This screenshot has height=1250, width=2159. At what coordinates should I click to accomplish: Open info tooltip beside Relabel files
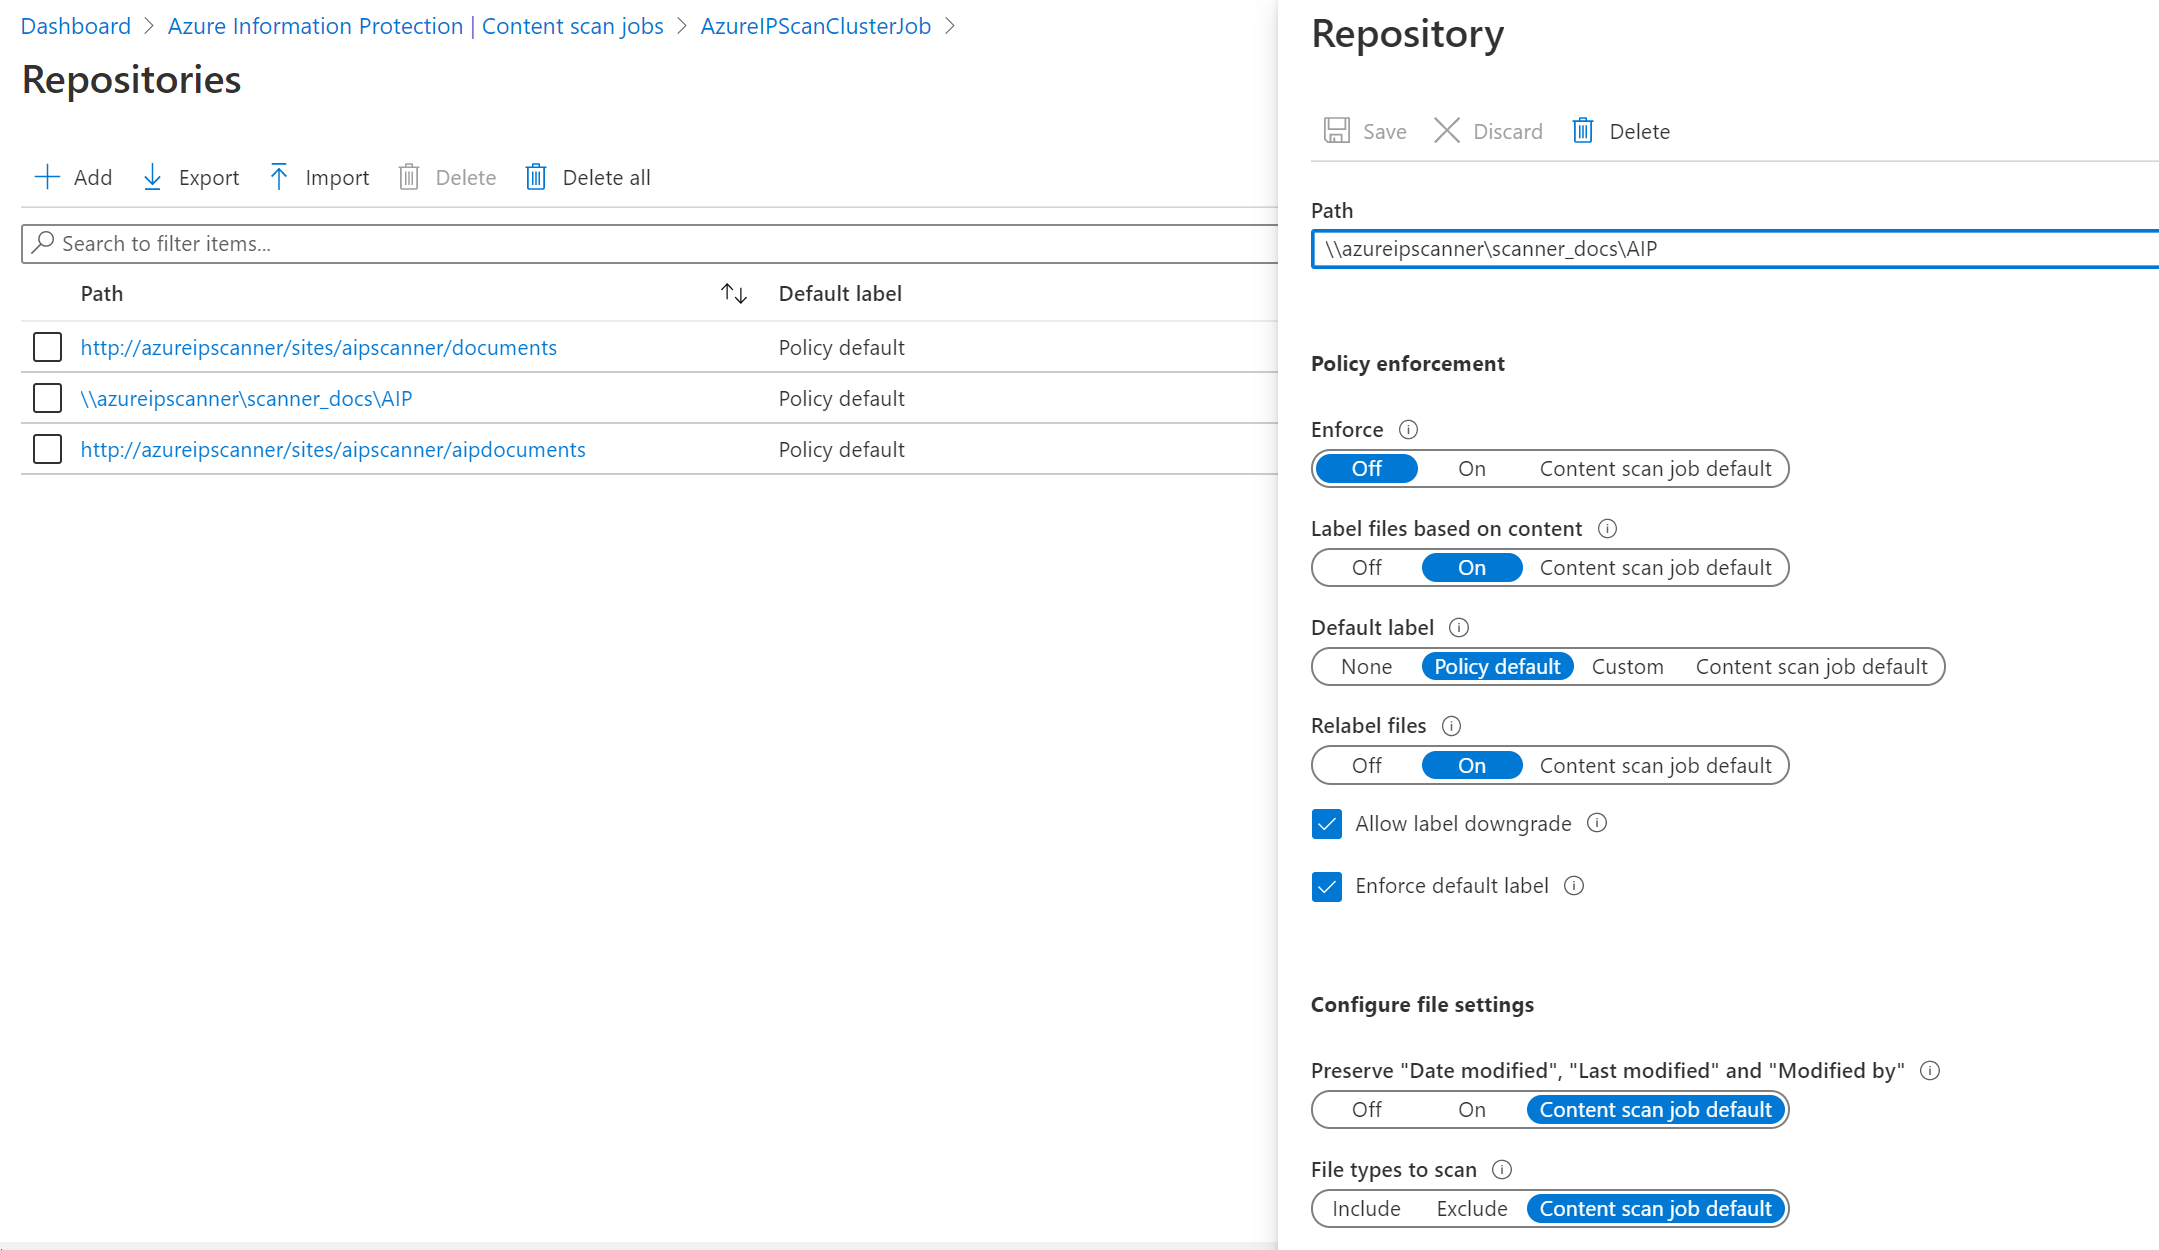(1451, 726)
